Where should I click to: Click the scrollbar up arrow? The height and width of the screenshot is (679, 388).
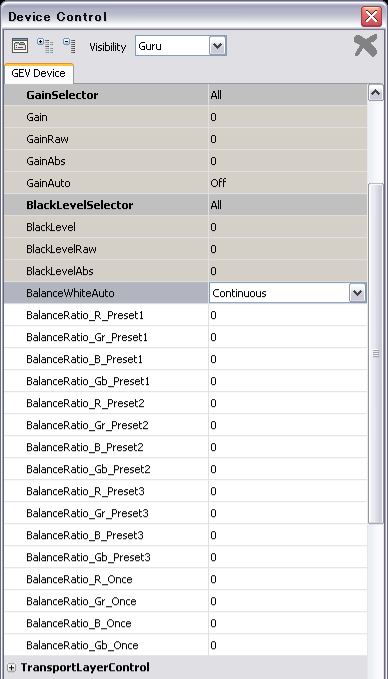375,93
